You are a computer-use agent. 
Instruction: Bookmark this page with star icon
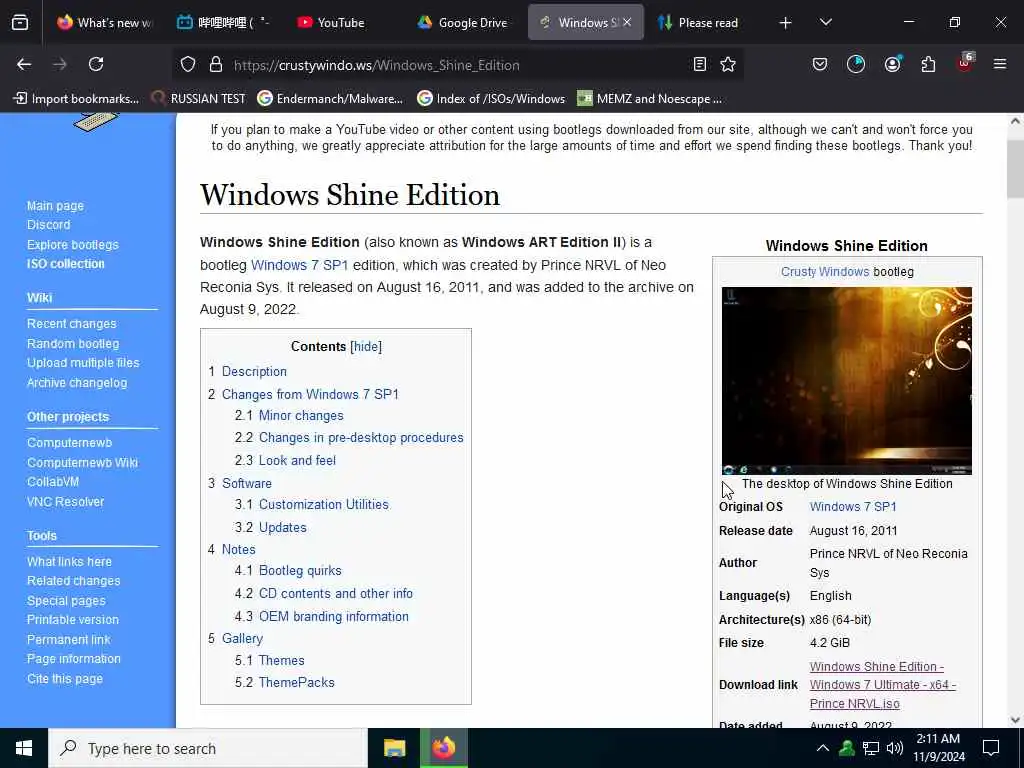(x=728, y=64)
